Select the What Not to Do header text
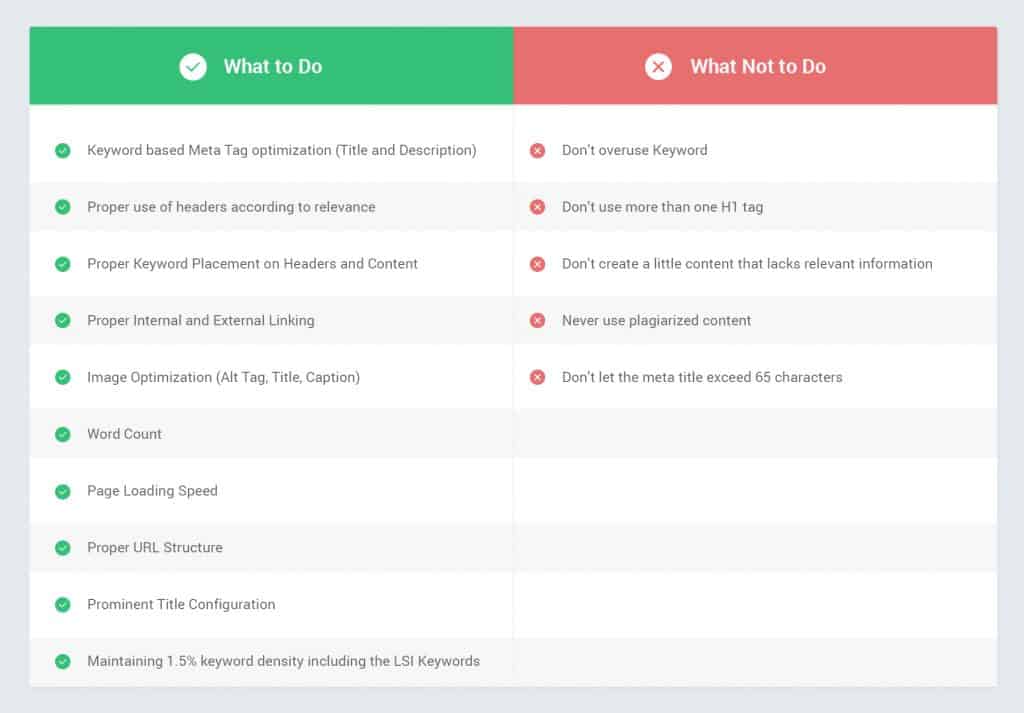This screenshot has width=1024, height=713. (x=757, y=67)
